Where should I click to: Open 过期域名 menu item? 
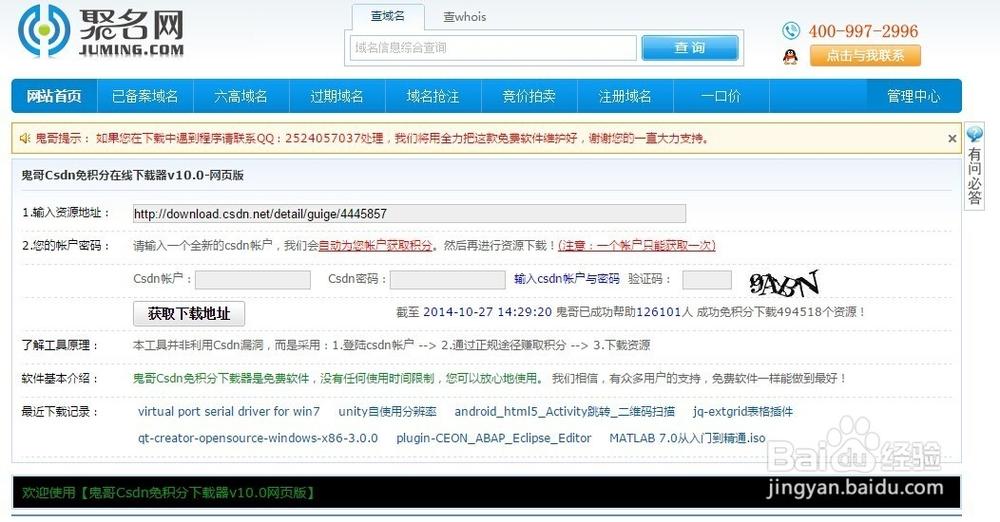(337, 96)
